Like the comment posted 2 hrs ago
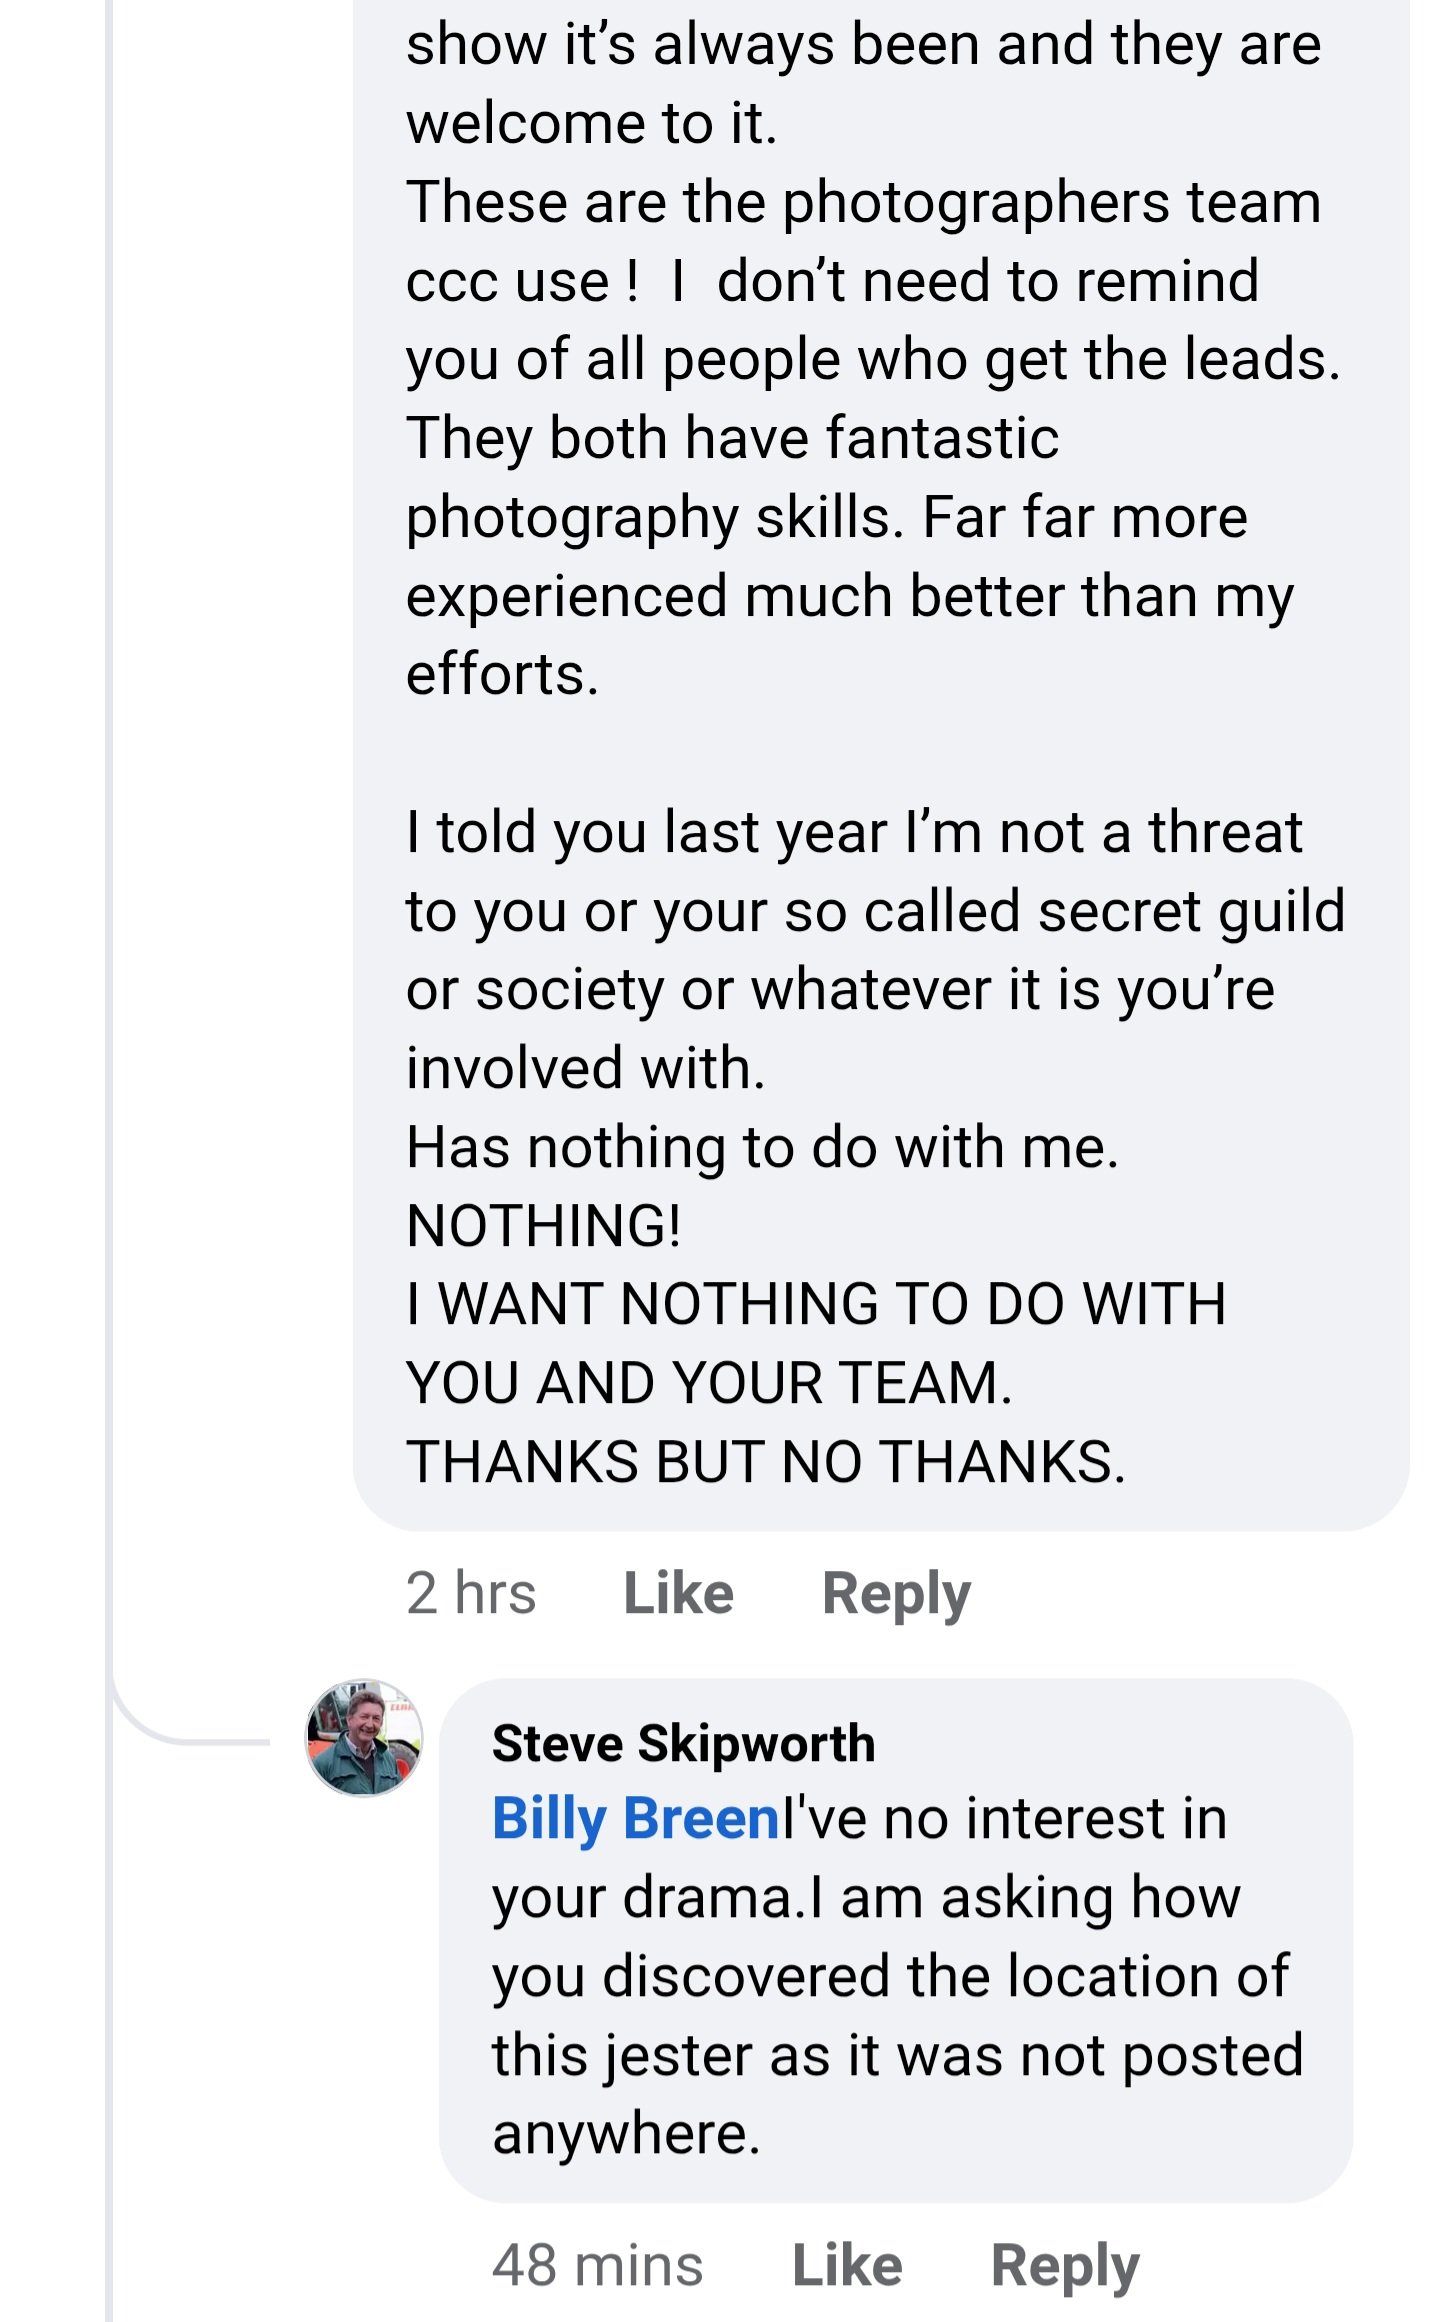This screenshot has width=1440, height=2322. [678, 1593]
